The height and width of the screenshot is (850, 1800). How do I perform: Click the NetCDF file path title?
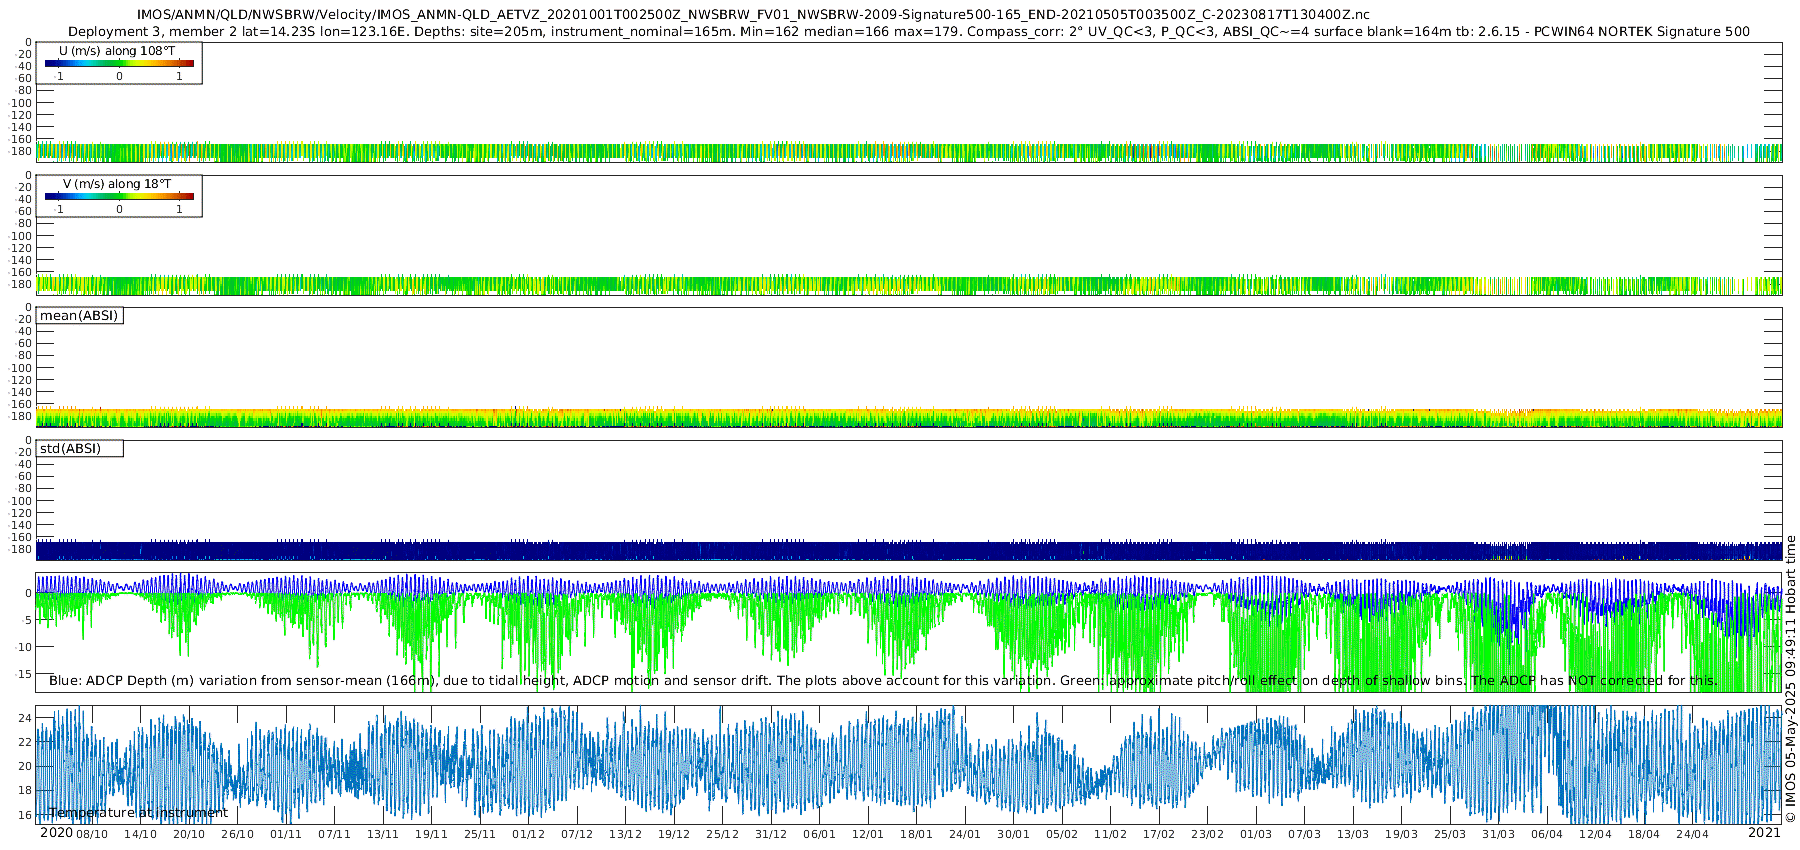click(753, 15)
